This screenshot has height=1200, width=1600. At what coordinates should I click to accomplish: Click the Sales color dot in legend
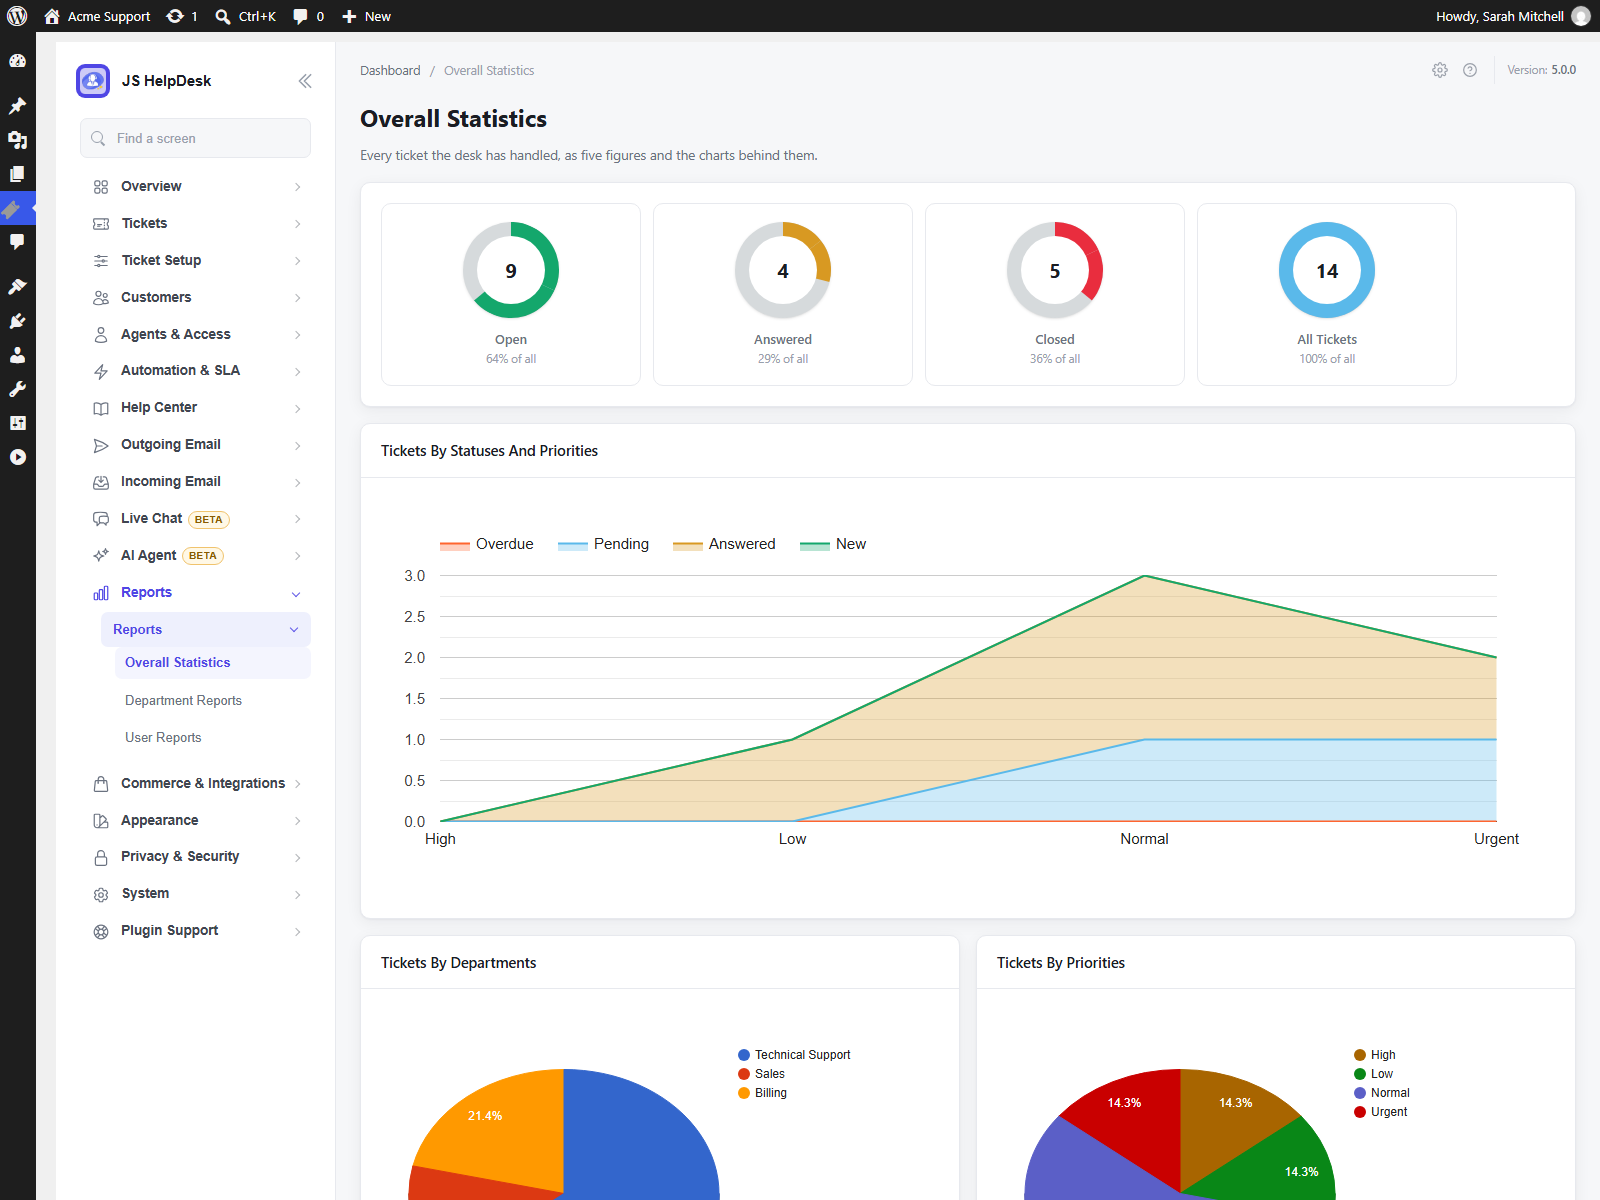[744, 1074]
